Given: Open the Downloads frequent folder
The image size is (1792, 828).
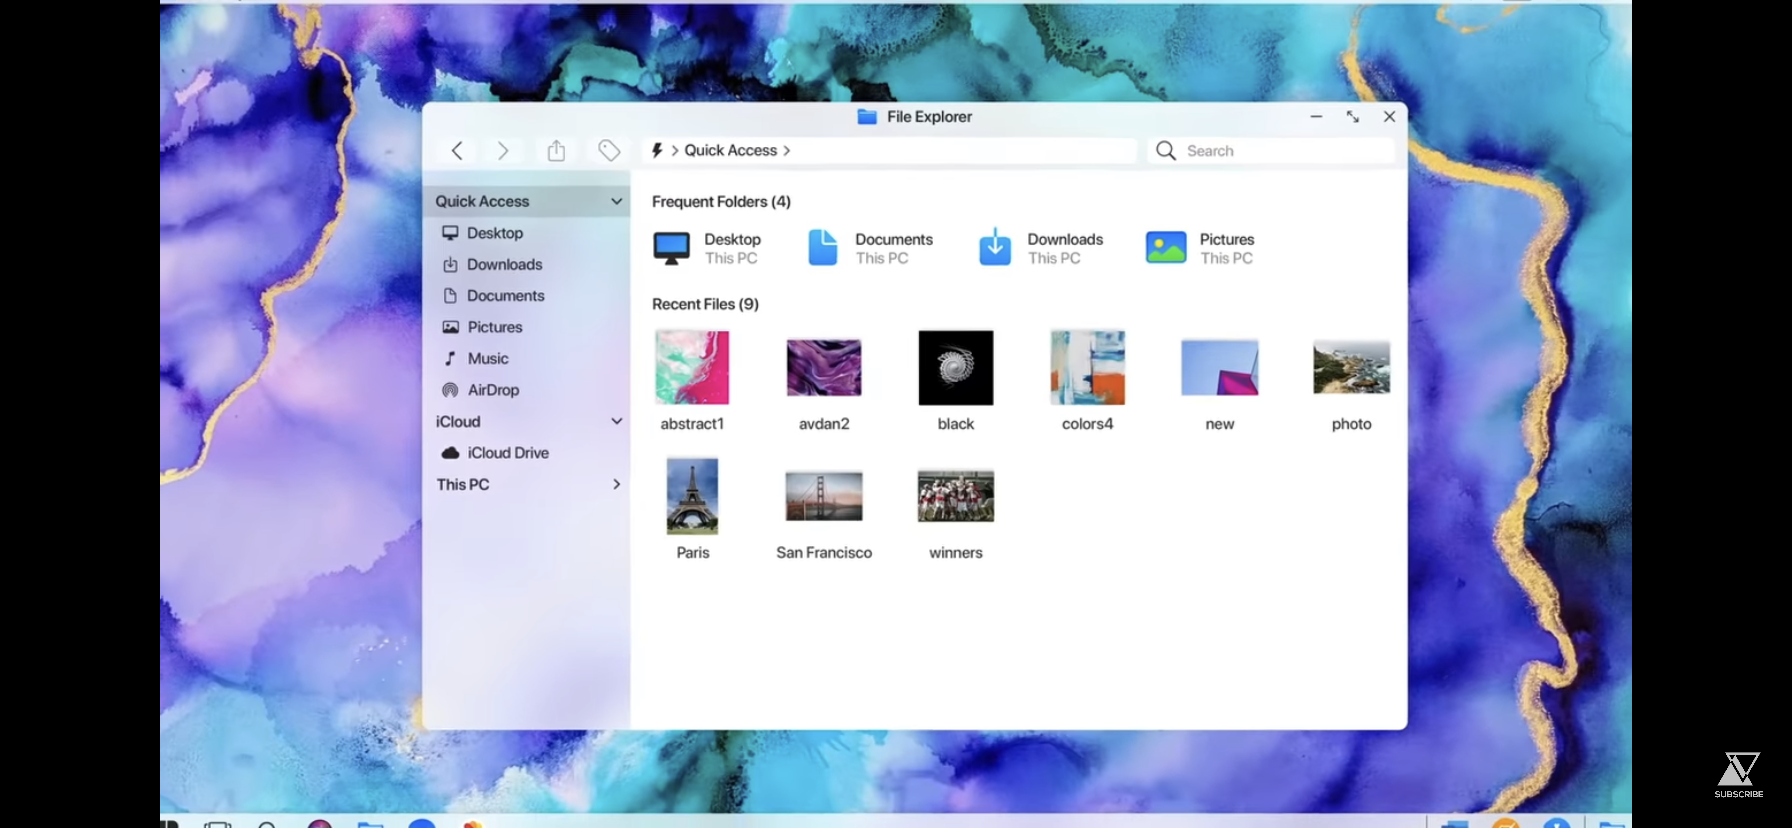Looking at the screenshot, I should click(x=1041, y=248).
